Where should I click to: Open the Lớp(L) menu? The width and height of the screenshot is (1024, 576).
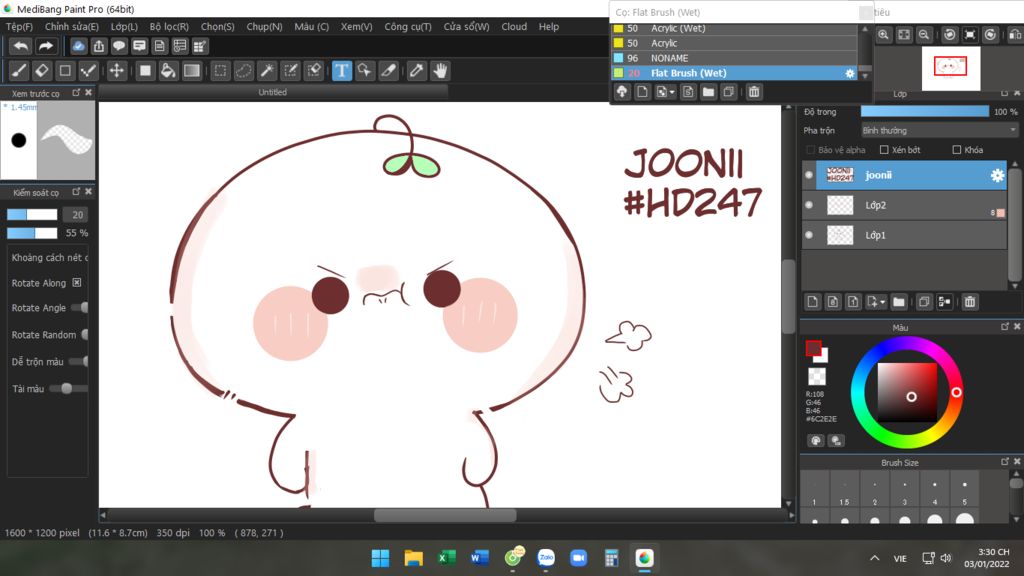(x=124, y=27)
